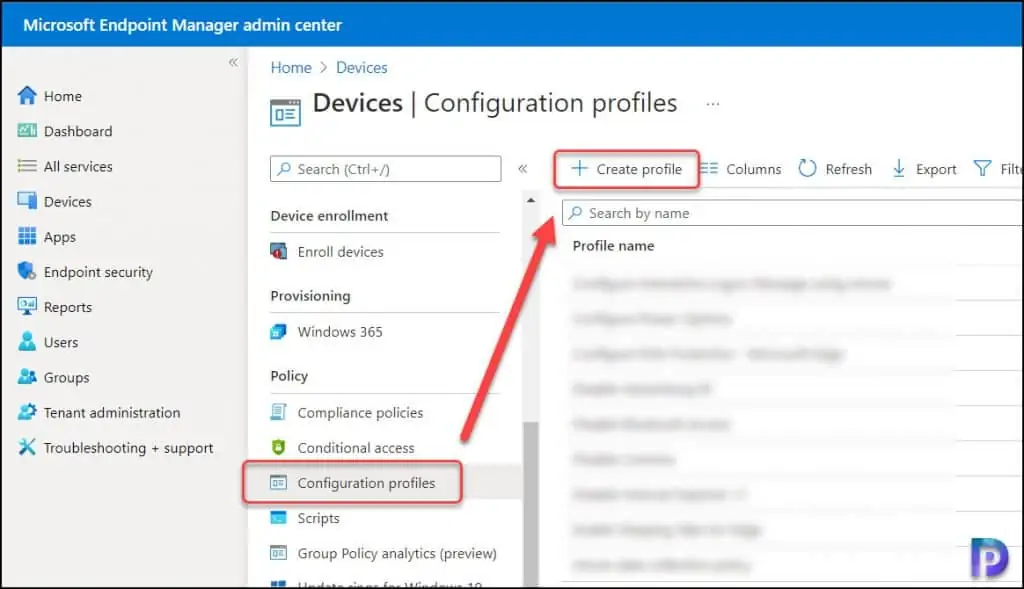Click Home breadcrumb link
1024x589 pixels.
pos(291,68)
